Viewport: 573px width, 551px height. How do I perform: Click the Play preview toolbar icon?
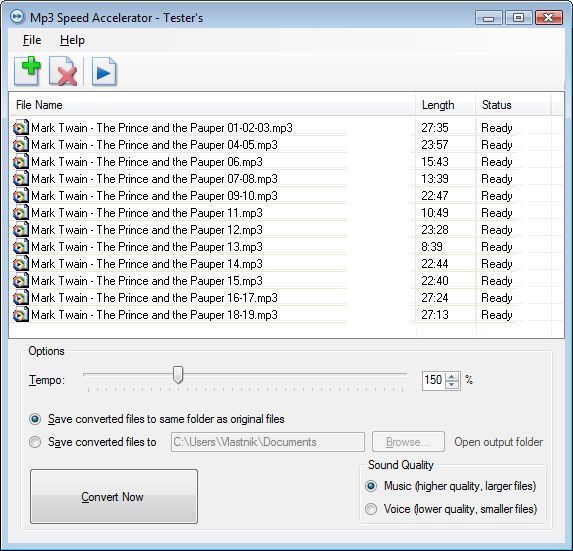click(x=104, y=71)
